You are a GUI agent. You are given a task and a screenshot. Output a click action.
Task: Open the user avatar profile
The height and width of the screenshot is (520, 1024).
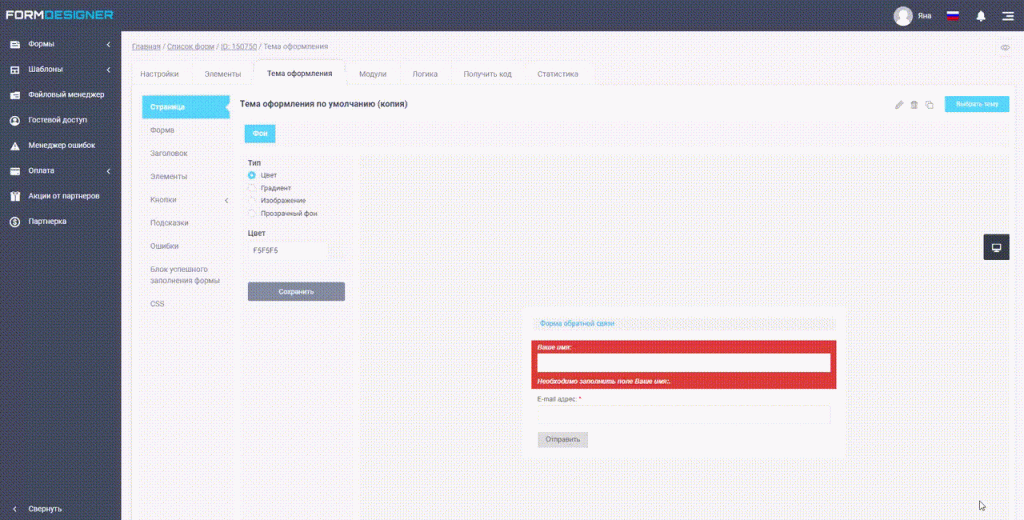pyautogui.click(x=903, y=16)
